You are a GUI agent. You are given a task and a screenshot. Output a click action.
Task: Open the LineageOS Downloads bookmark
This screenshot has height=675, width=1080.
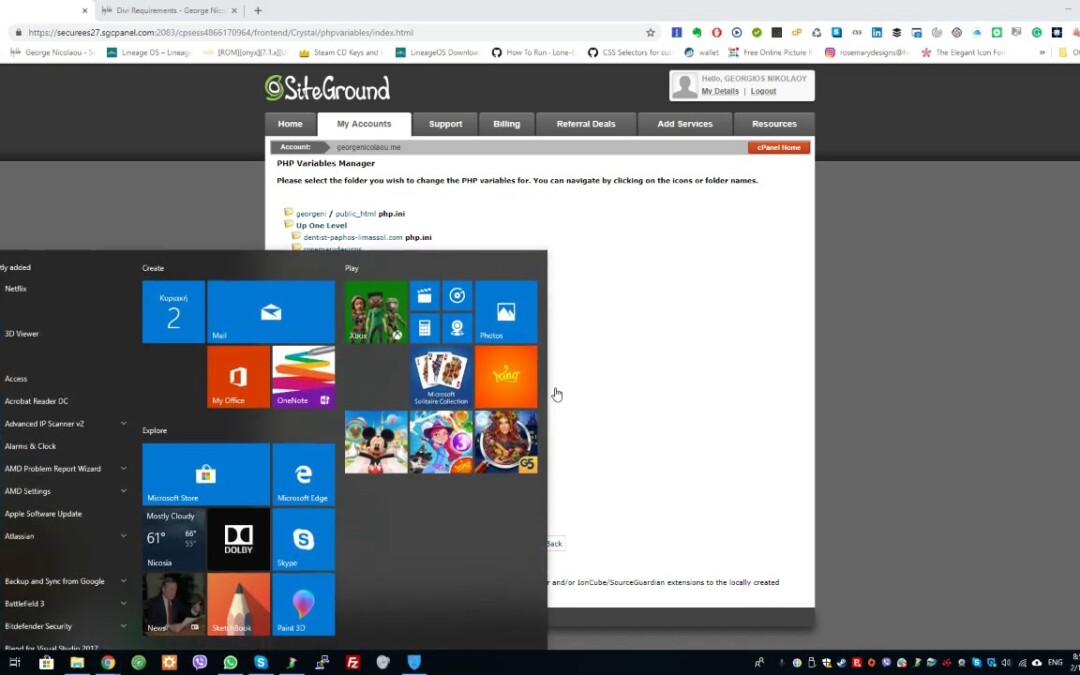(438, 52)
